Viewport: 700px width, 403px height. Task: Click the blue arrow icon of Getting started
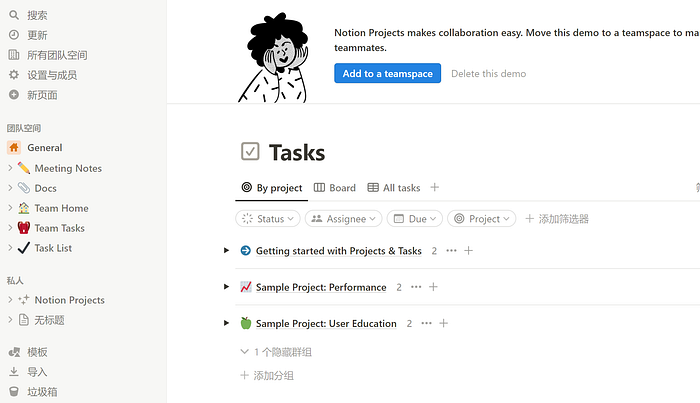[x=246, y=250]
